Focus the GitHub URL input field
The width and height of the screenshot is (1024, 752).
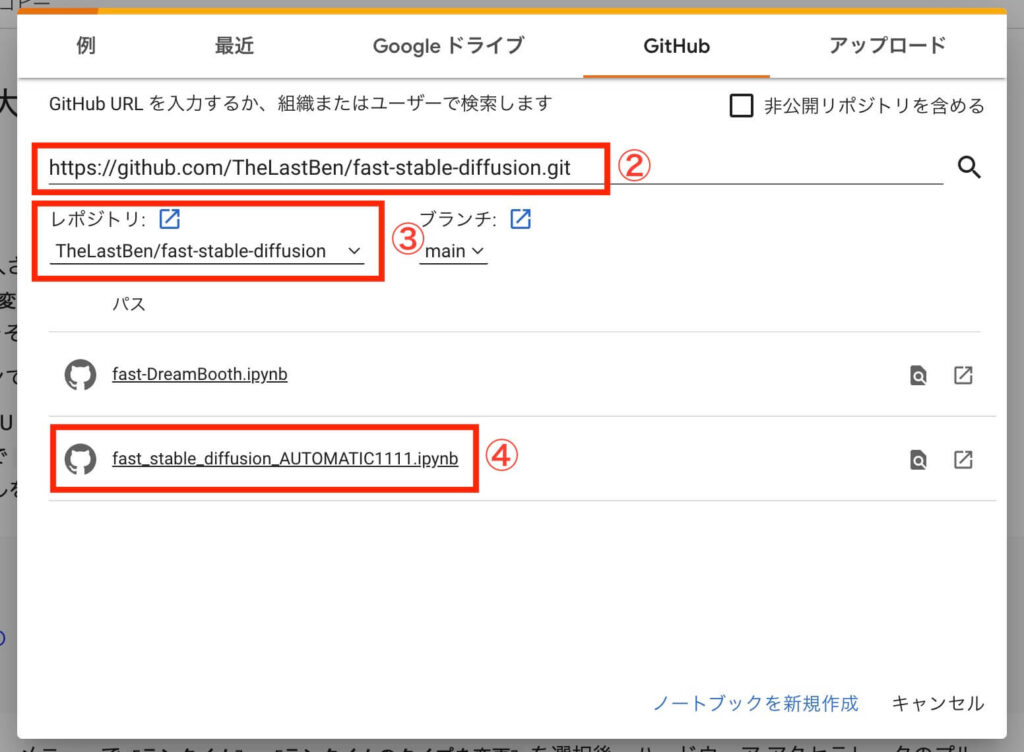coord(496,168)
